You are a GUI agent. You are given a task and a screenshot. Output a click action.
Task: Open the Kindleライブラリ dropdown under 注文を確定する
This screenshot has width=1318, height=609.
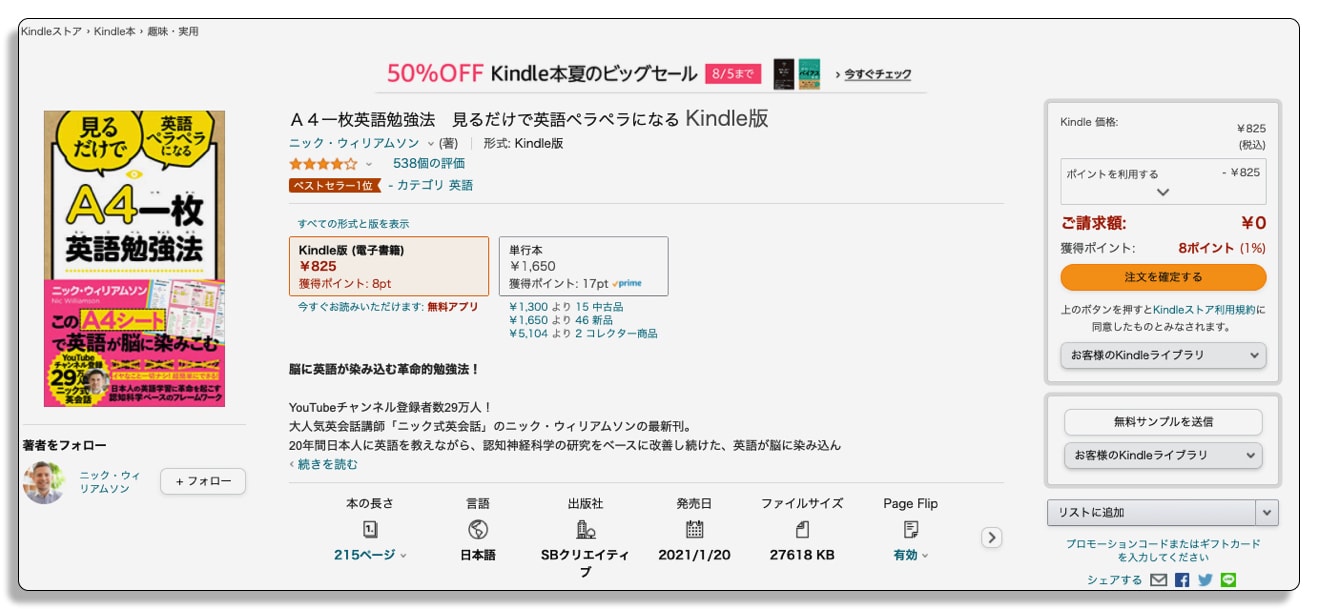(x=1163, y=355)
